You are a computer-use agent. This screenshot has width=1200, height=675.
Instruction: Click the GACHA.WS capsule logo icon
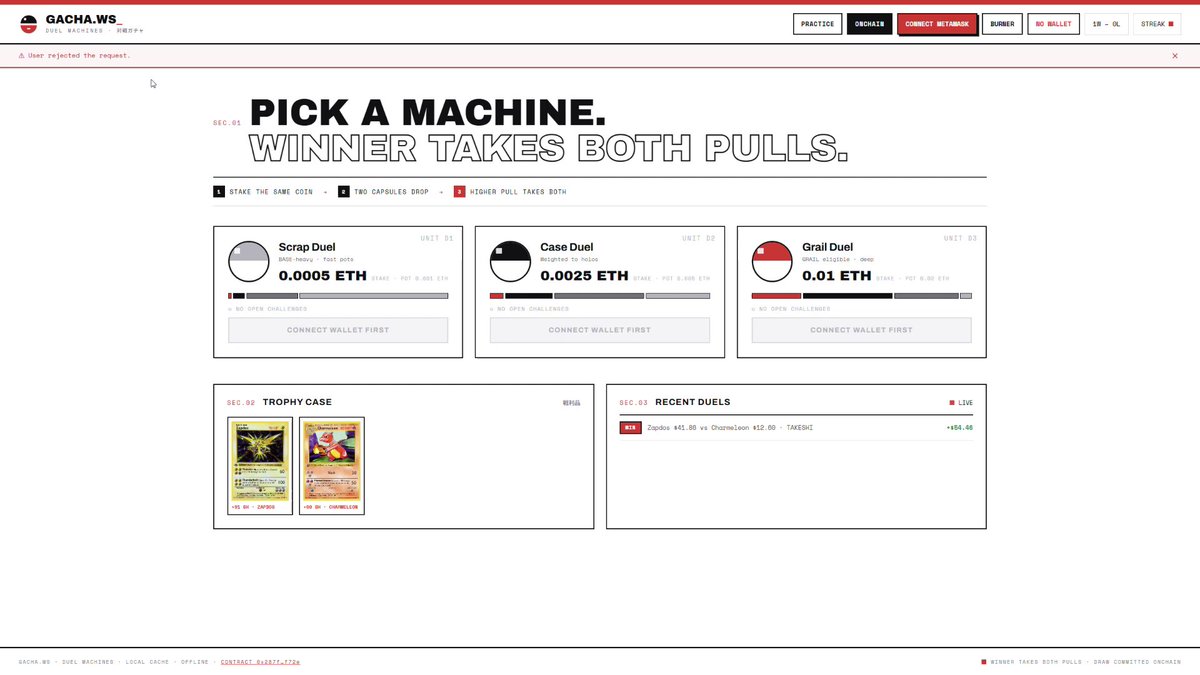tap(29, 23)
